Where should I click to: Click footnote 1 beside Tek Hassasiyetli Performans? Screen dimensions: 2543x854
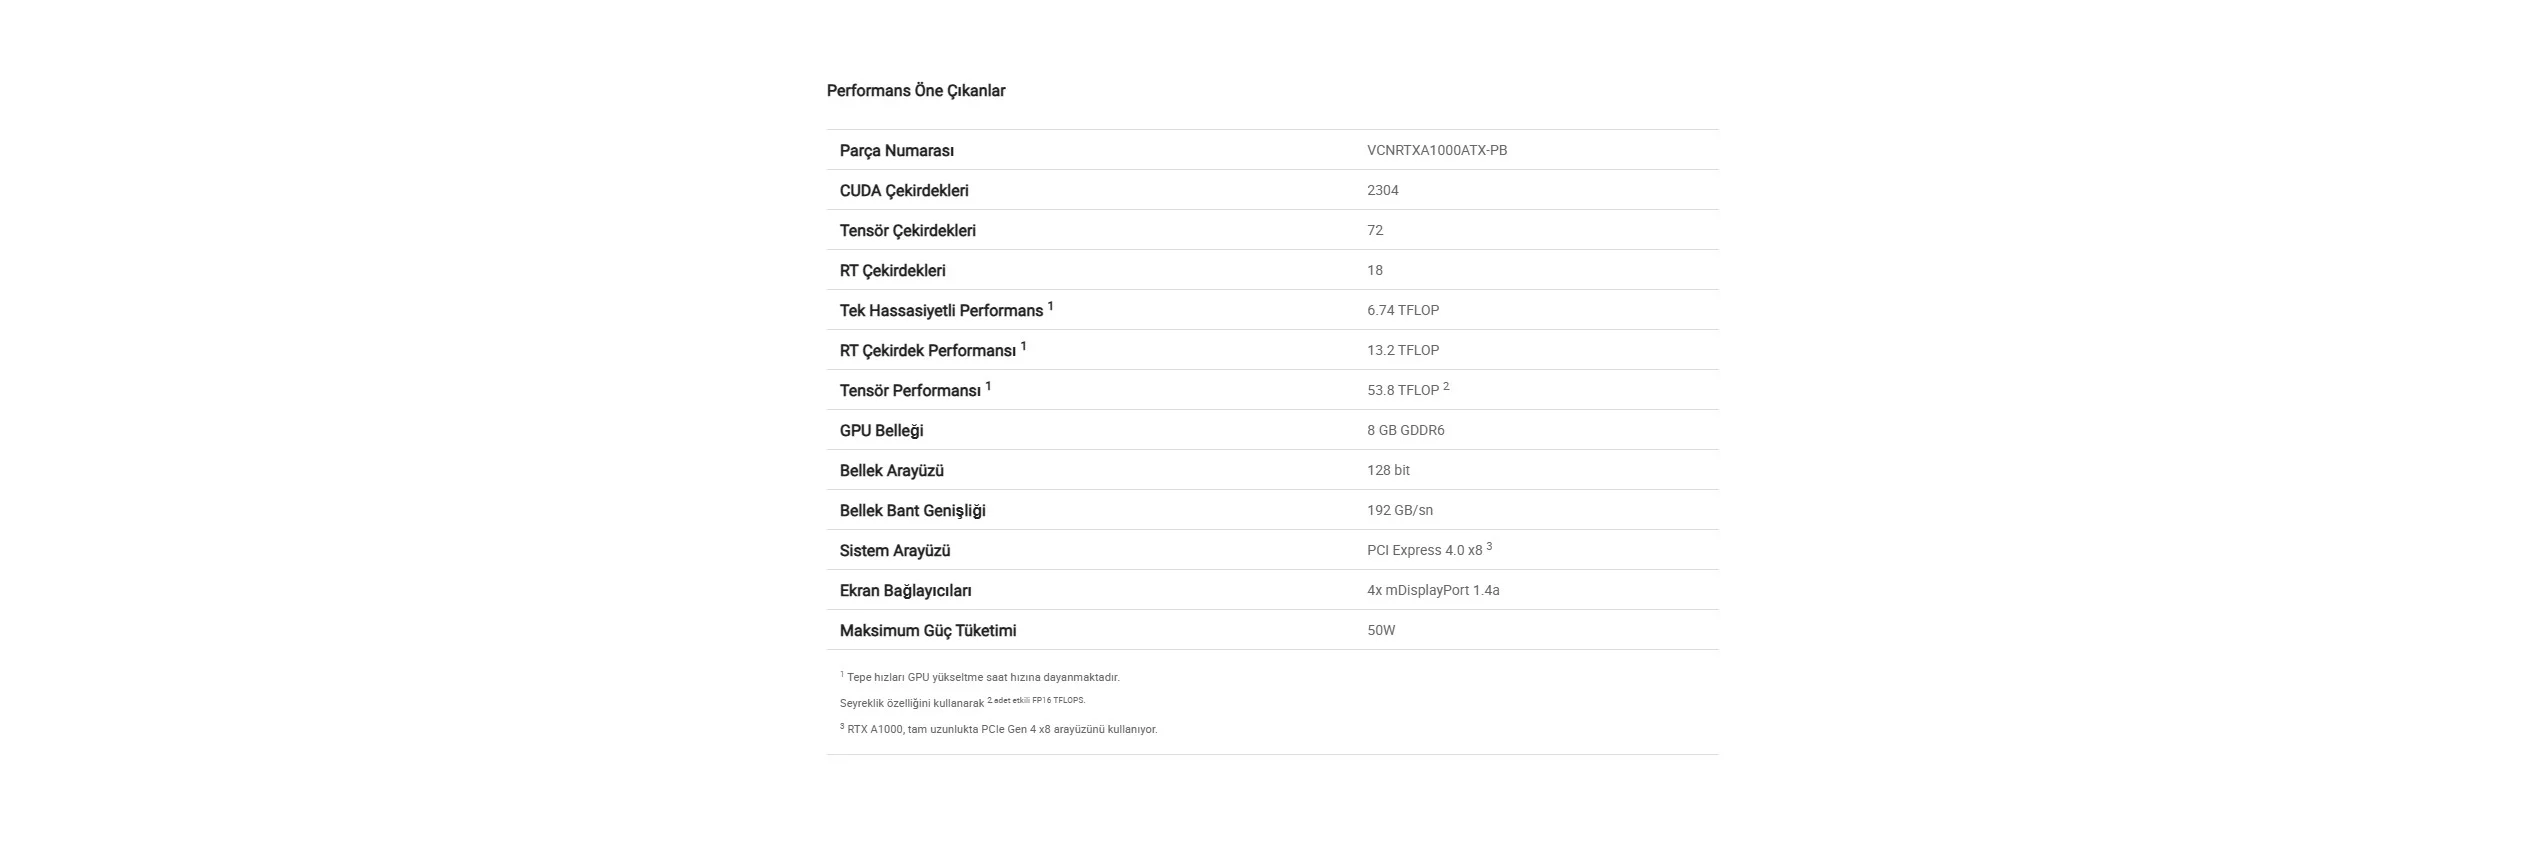click(1050, 306)
